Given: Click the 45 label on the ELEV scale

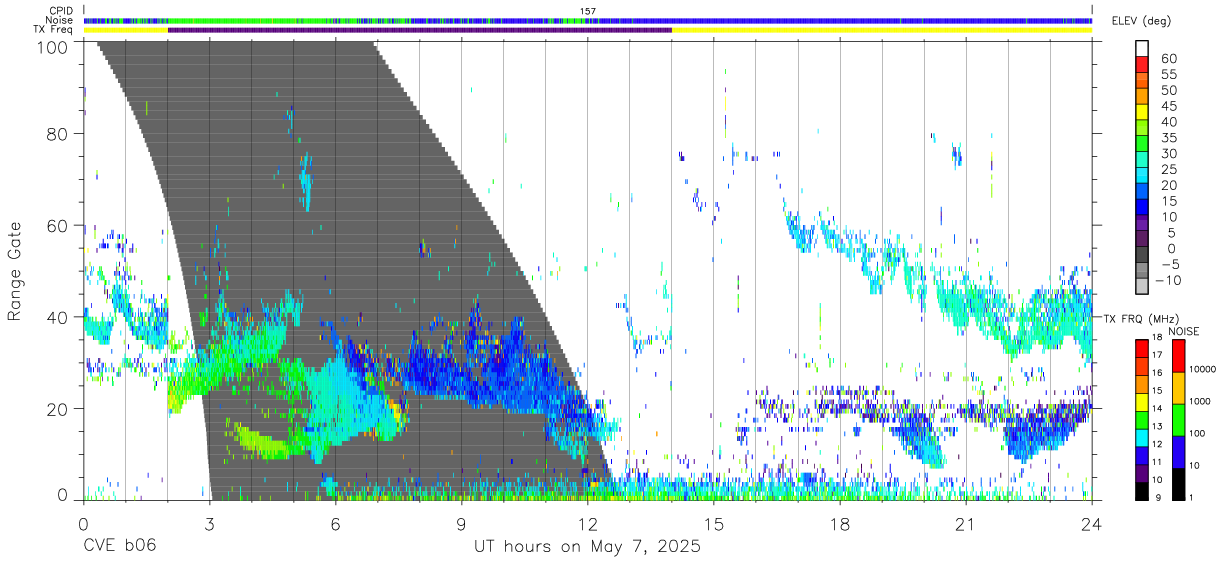Looking at the screenshot, I should [1168, 106].
